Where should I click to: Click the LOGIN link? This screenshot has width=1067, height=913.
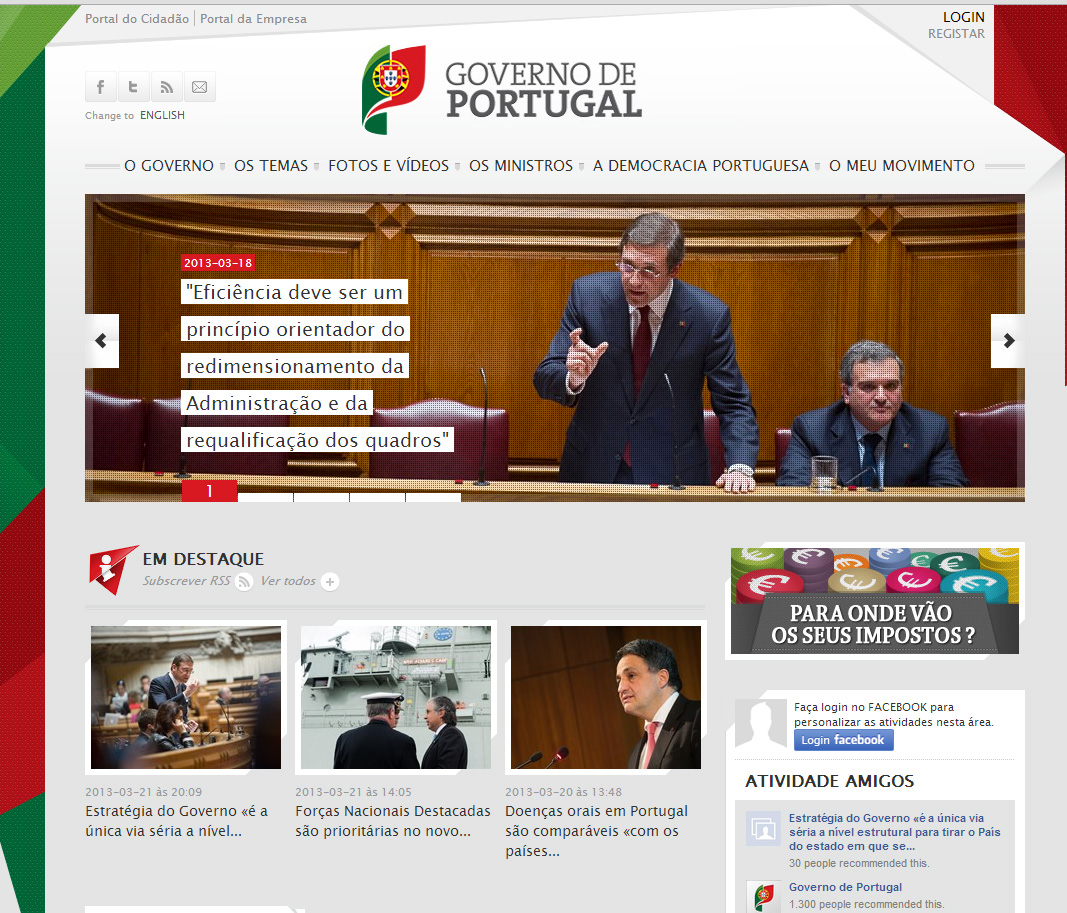tap(963, 17)
